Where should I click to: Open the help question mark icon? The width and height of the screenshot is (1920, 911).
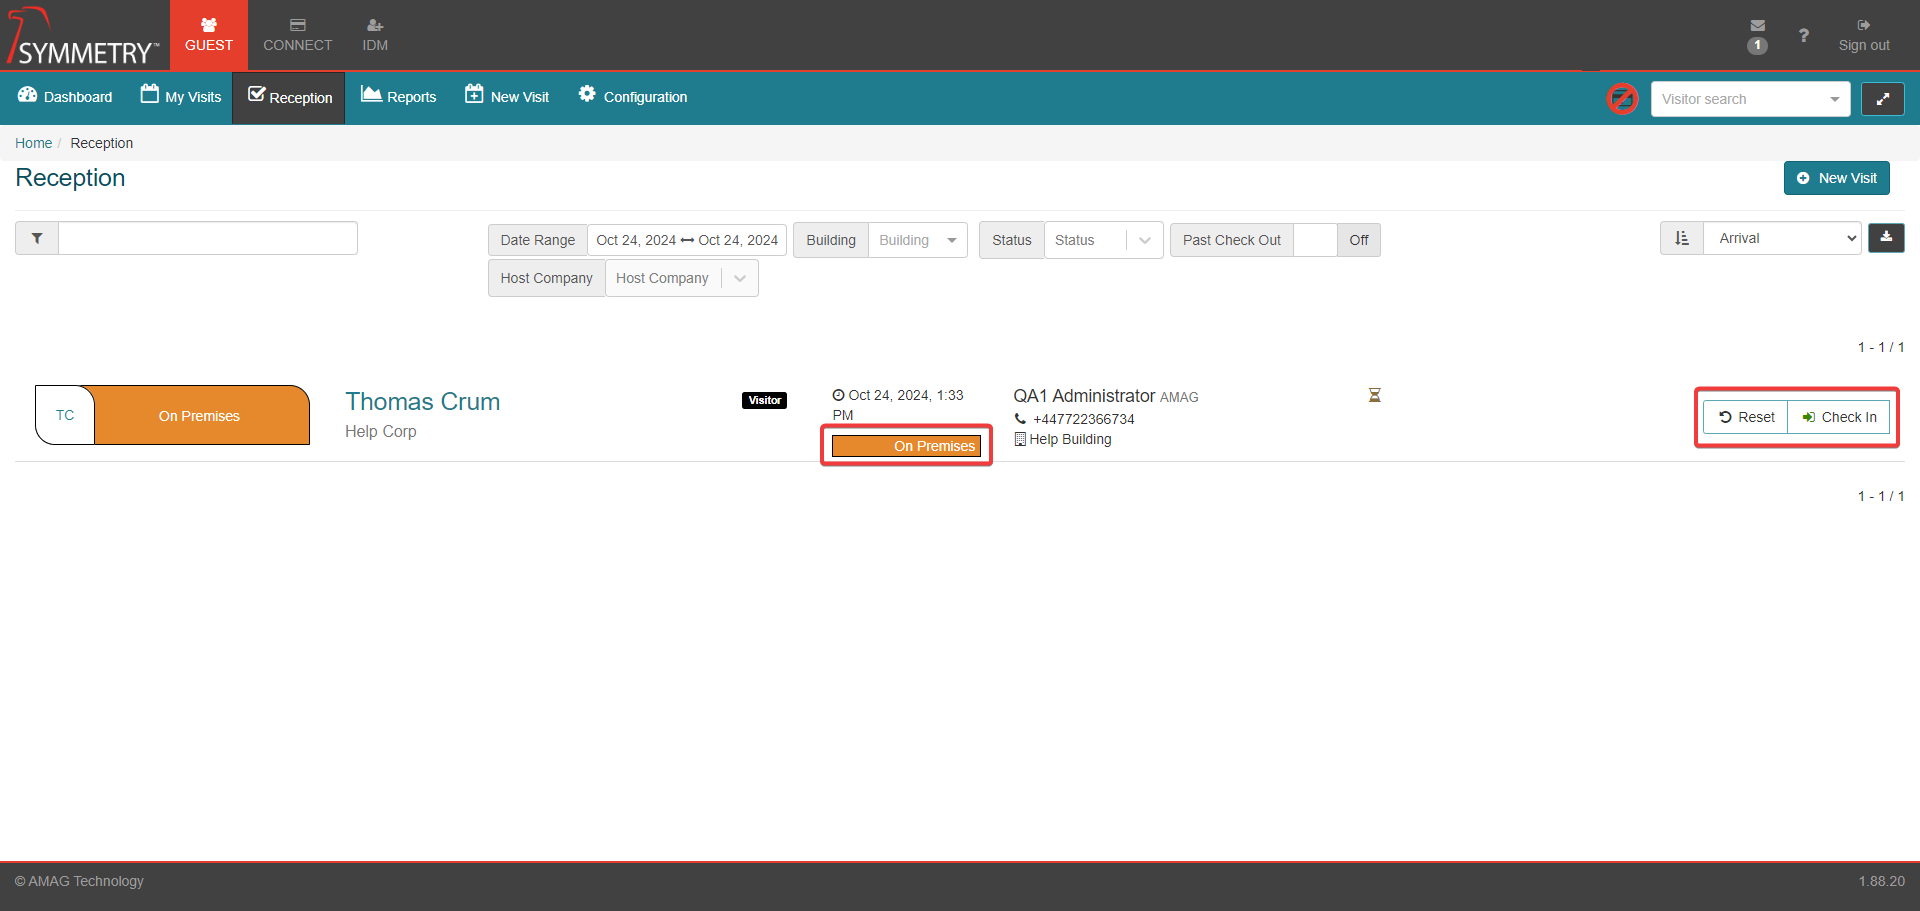click(x=1803, y=36)
